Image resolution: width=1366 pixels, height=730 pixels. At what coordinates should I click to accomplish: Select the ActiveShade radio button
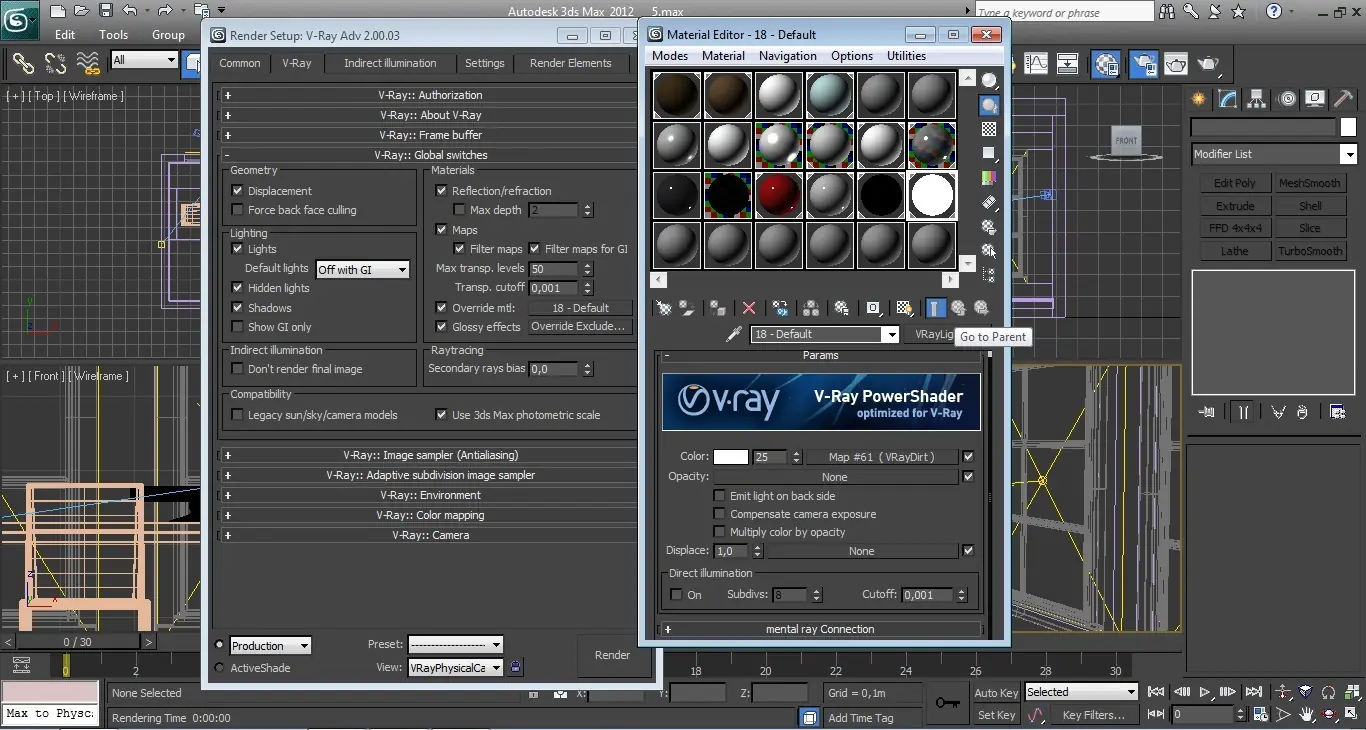(220, 668)
